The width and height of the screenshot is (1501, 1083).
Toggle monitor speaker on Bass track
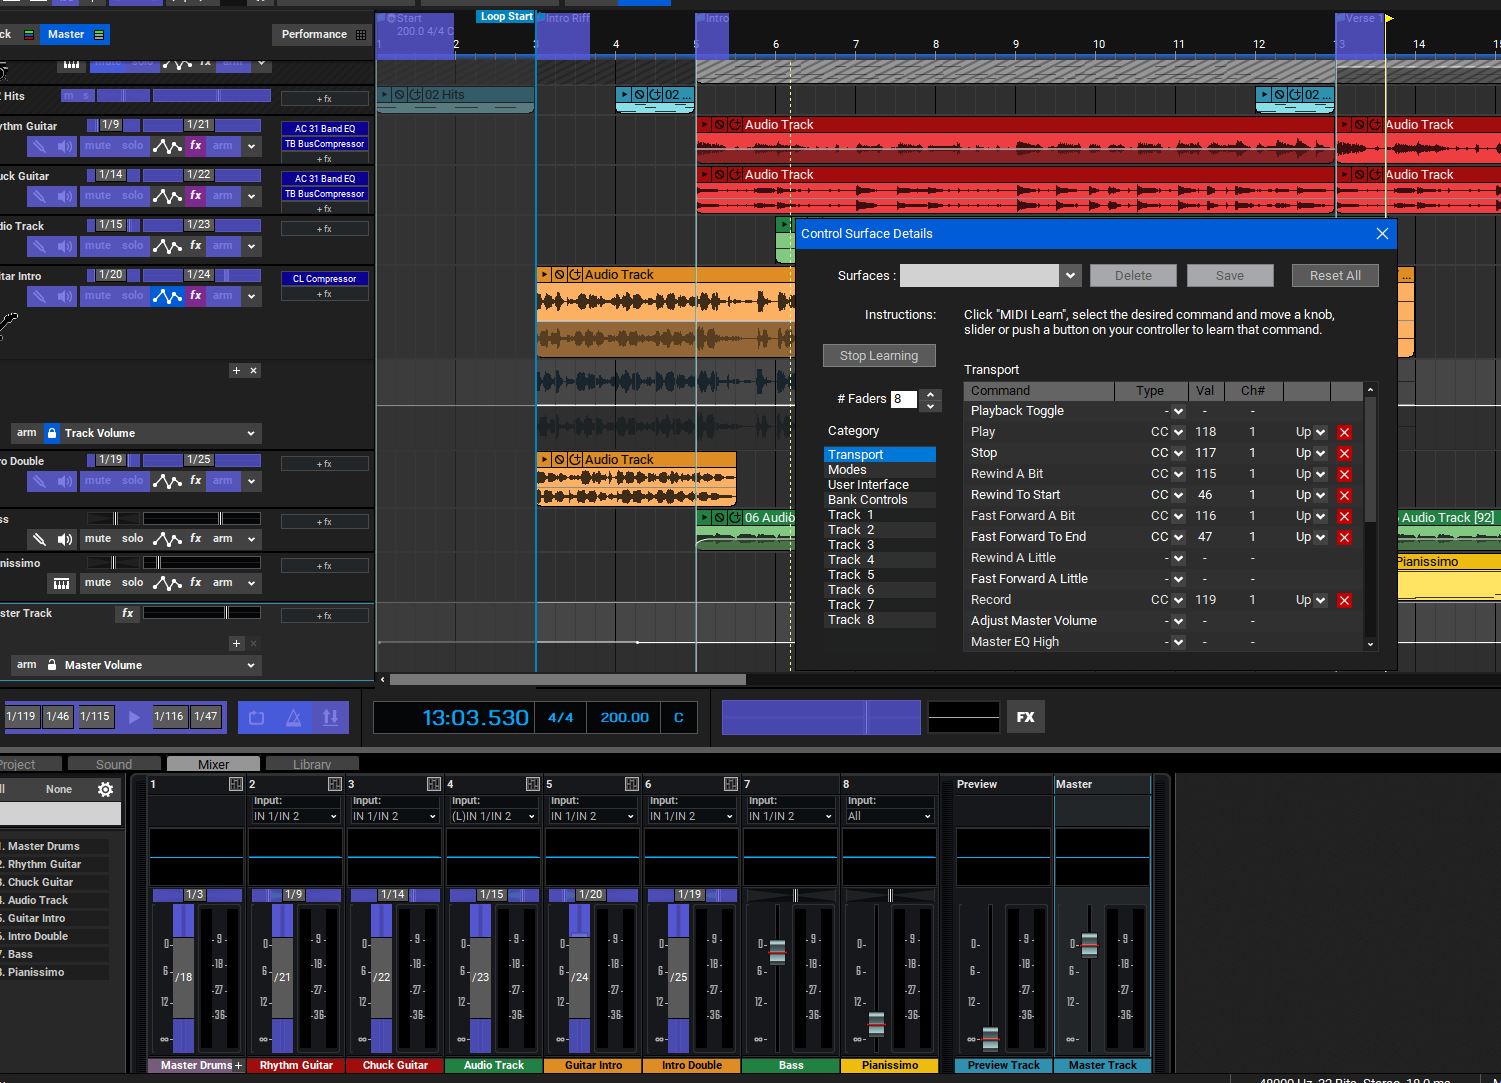(x=65, y=539)
